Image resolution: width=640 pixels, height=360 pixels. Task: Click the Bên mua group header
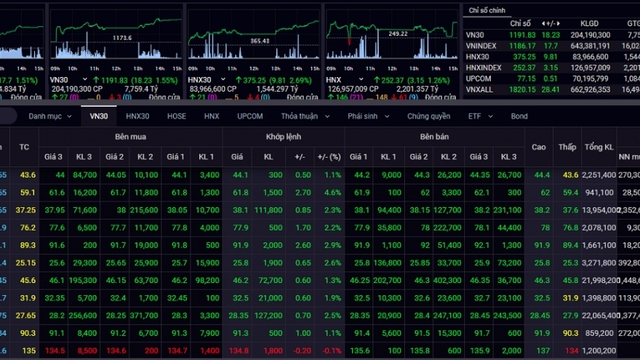(130, 137)
